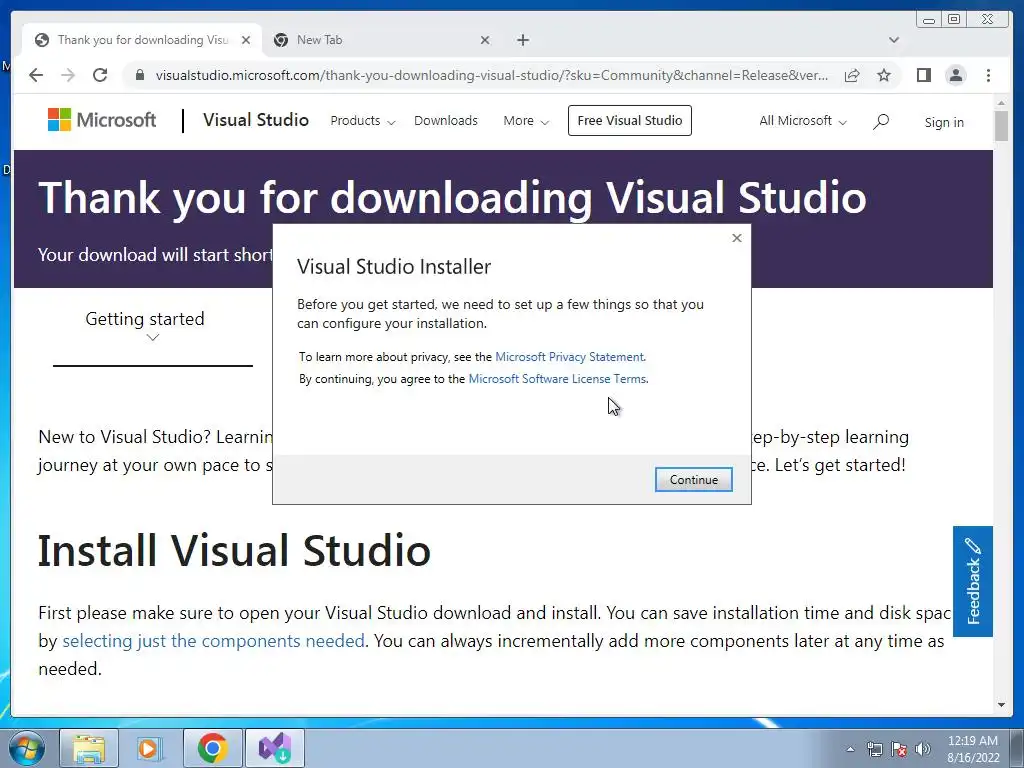Open the Chrome side panel icon
The height and width of the screenshot is (768, 1024).
pyautogui.click(x=923, y=75)
